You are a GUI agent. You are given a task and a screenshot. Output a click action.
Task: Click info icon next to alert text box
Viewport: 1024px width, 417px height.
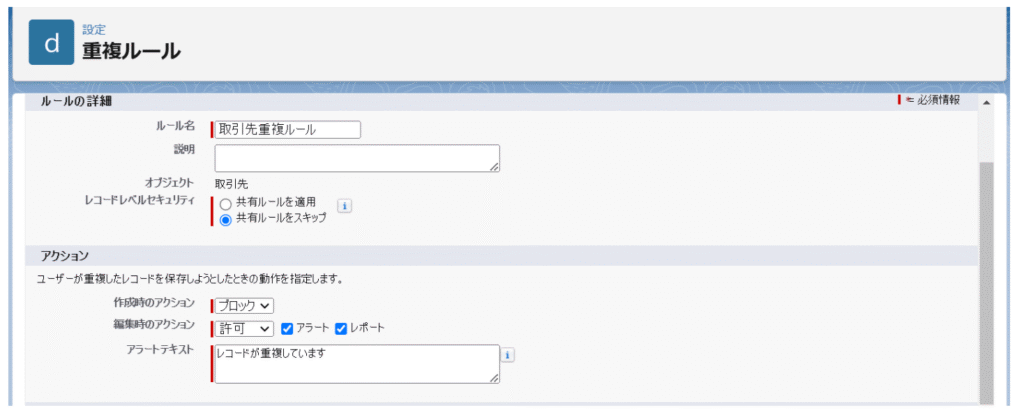508,355
